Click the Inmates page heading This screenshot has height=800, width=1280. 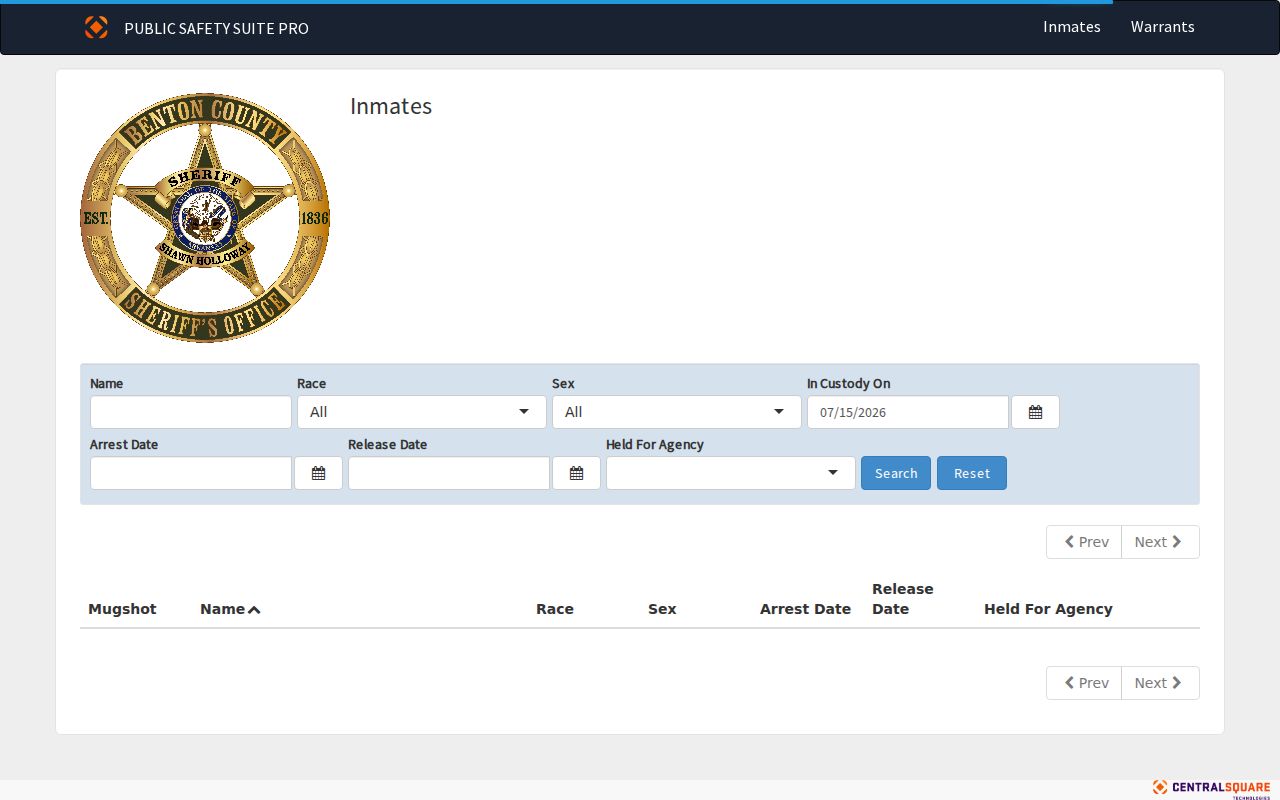click(391, 106)
